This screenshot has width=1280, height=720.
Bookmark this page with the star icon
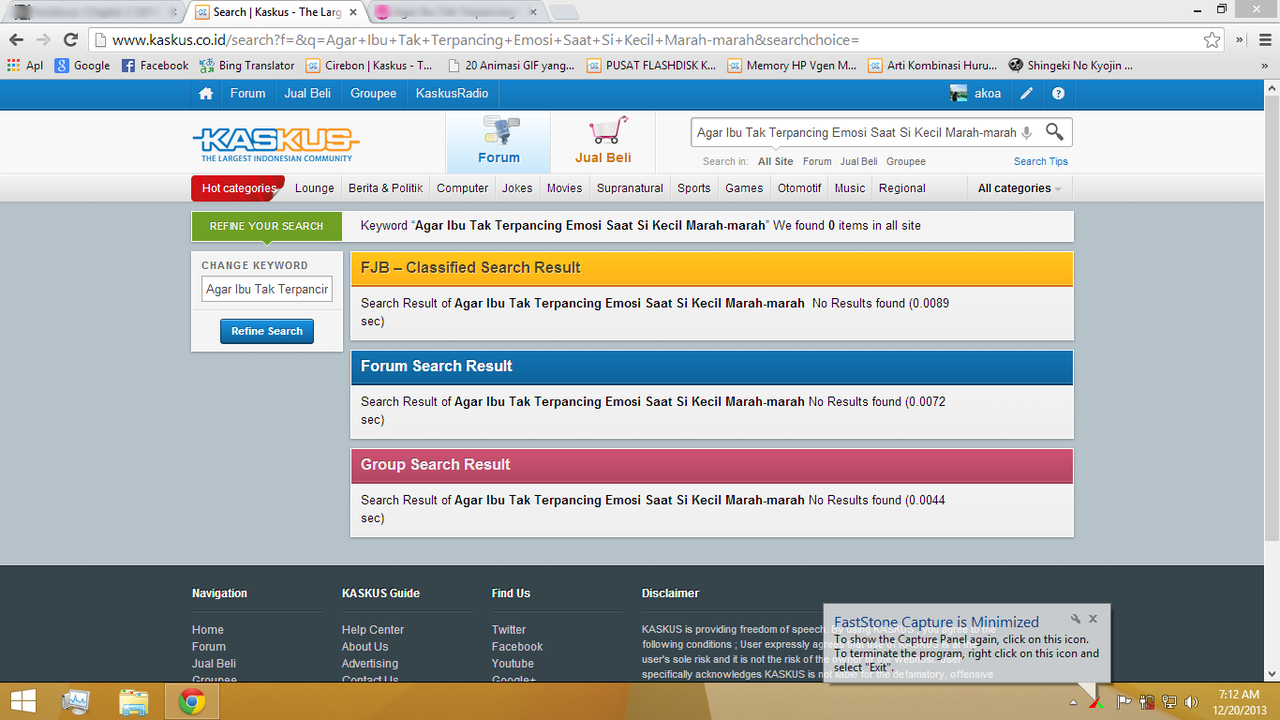(x=1212, y=40)
